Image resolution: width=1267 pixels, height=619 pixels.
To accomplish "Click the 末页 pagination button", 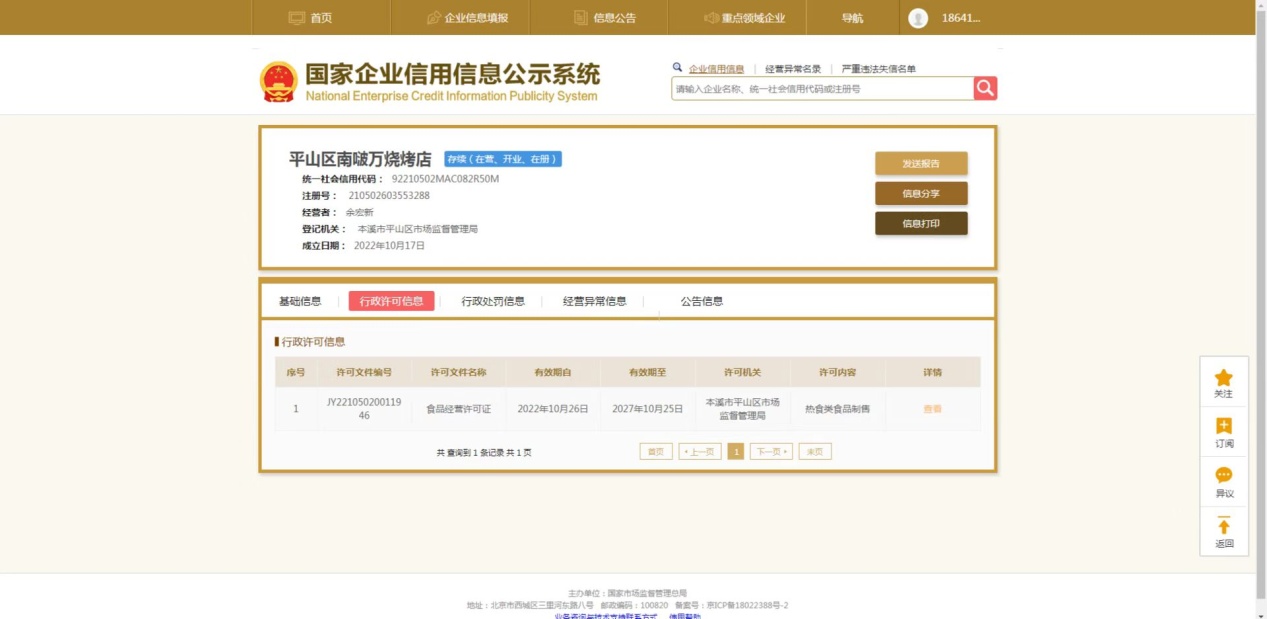I will 815,452.
